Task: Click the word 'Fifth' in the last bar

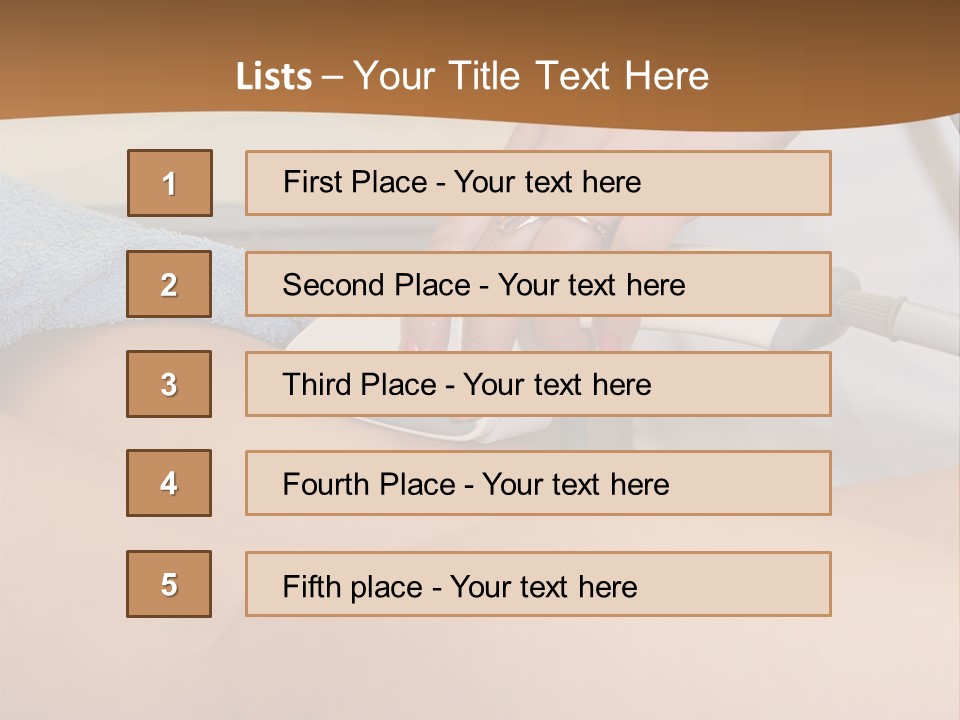Action: pos(312,586)
